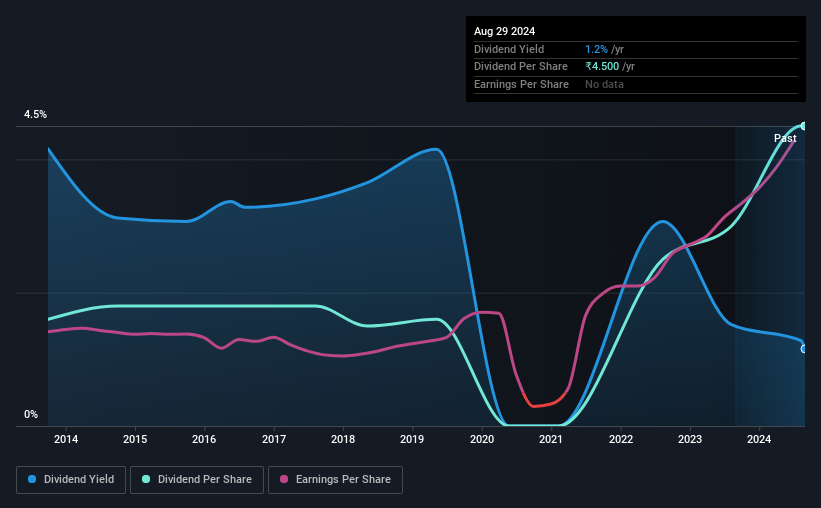
Task: Click the Aug 29 2024 tooltip date
Action: [x=504, y=31]
